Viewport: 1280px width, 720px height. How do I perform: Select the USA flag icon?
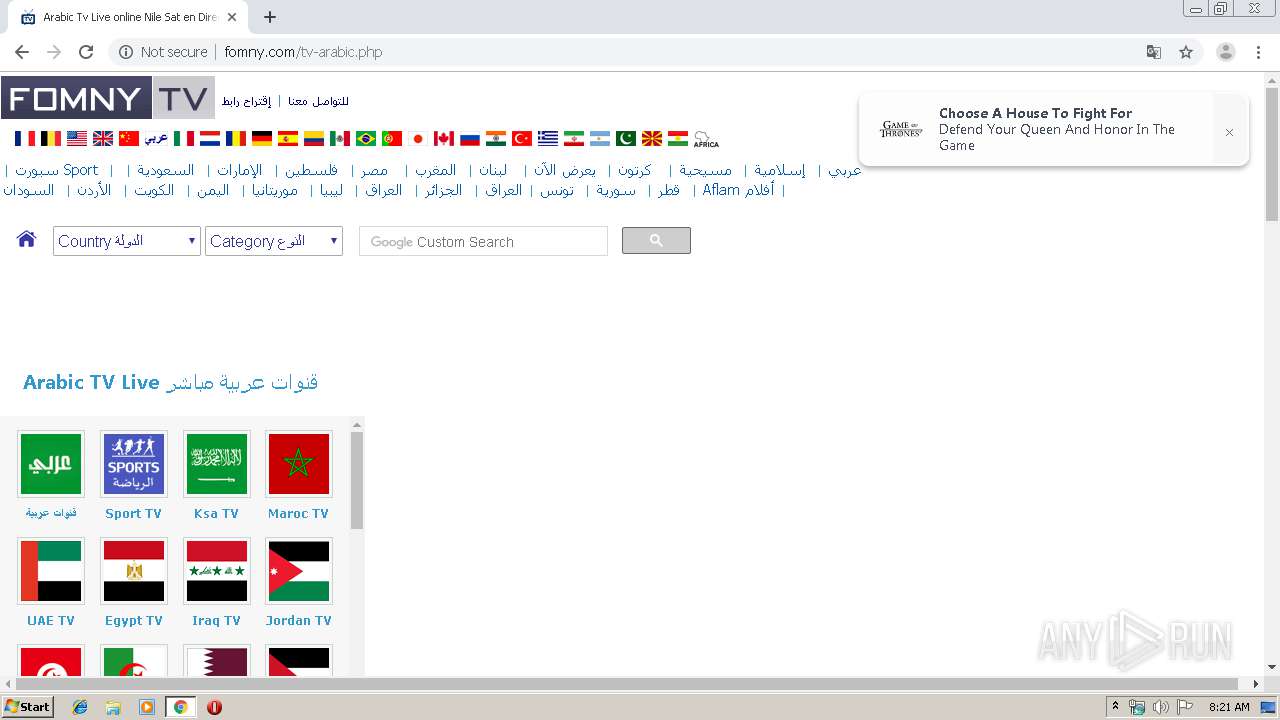[x=77, y=139]
